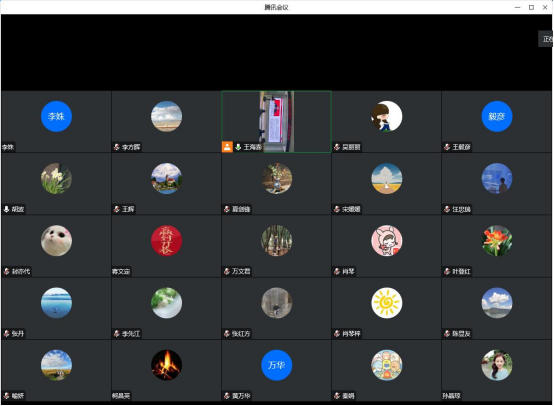Viewport: 554px width, 406px height.
Task: Select the pink bunny girl cartoon avatar
Action: (x=387, y=241)
